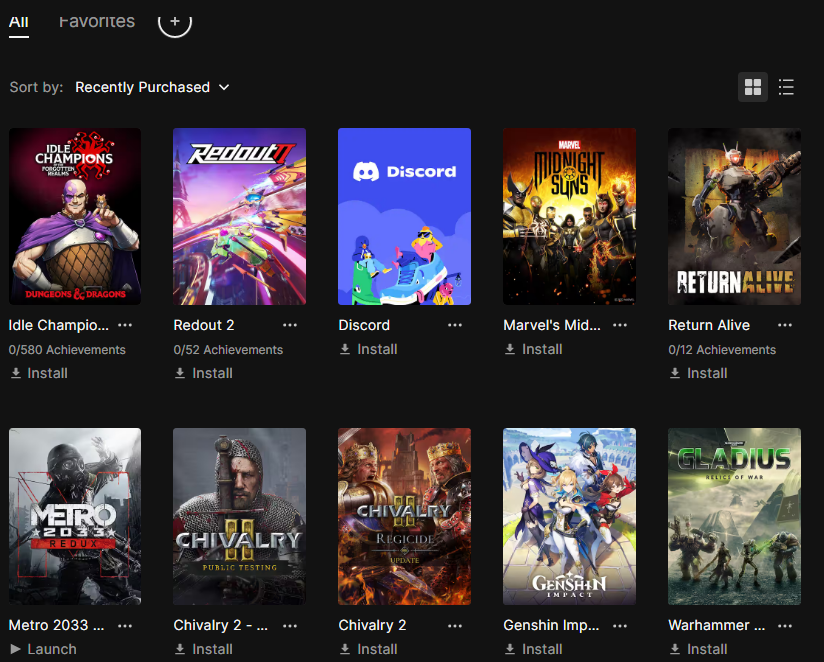
Task: Switch to the Favorites tab
Action: [97, 22]
